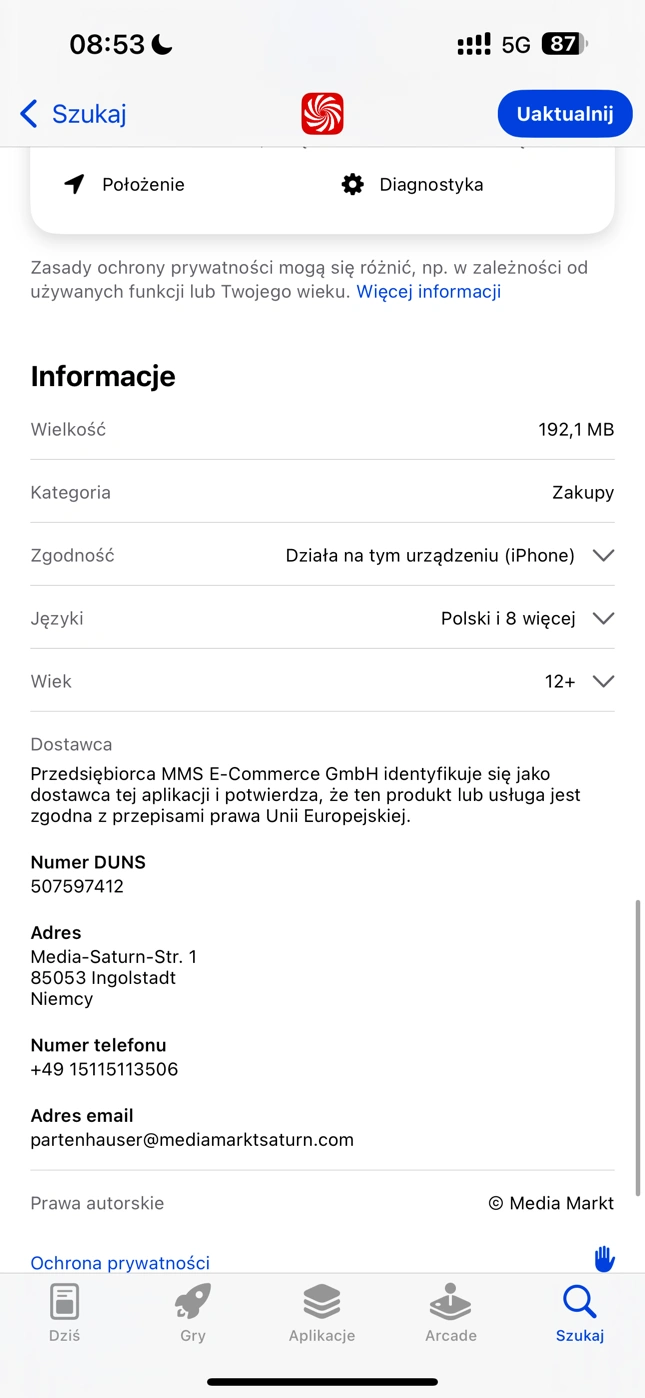Tap the blue hand privacy icon
Screen dimensions: 645x1398
[x=604, y=1258]
